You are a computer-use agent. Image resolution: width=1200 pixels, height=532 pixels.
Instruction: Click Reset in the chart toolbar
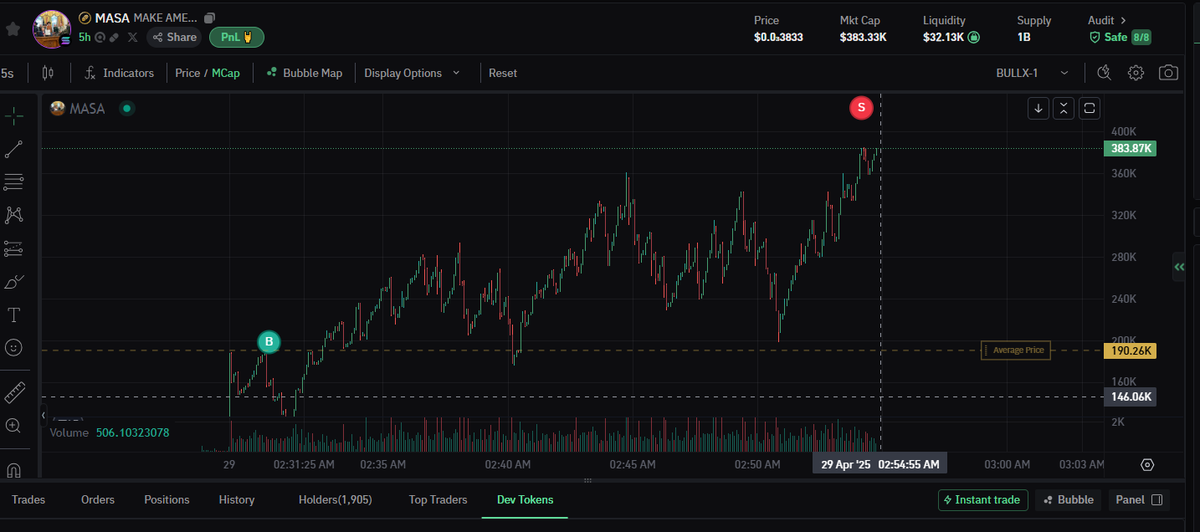(503, 73)
